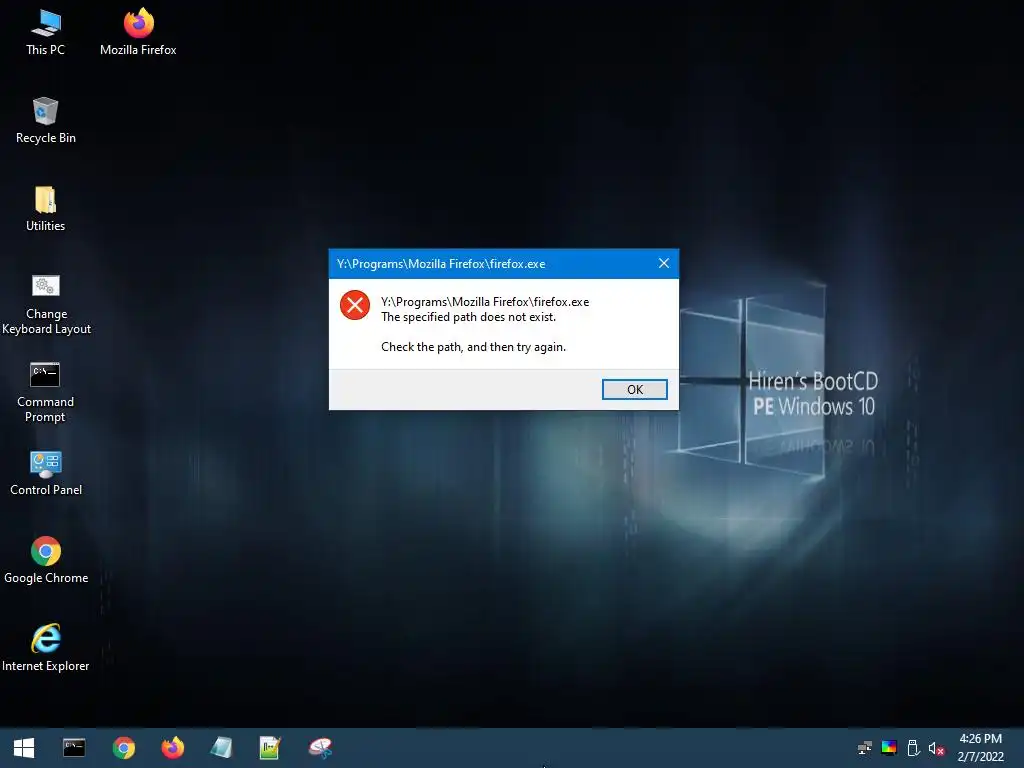Click the USB eject tray icon
This screenshot has height=768, width=1024.
click(x=913, y=748)
